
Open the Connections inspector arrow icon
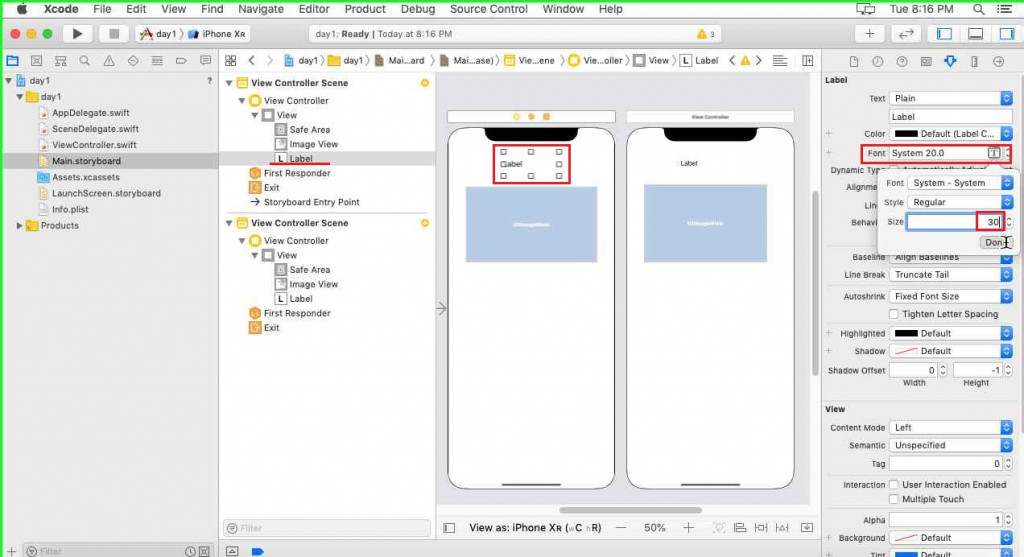pyautogui.click(x=999, y=61)
